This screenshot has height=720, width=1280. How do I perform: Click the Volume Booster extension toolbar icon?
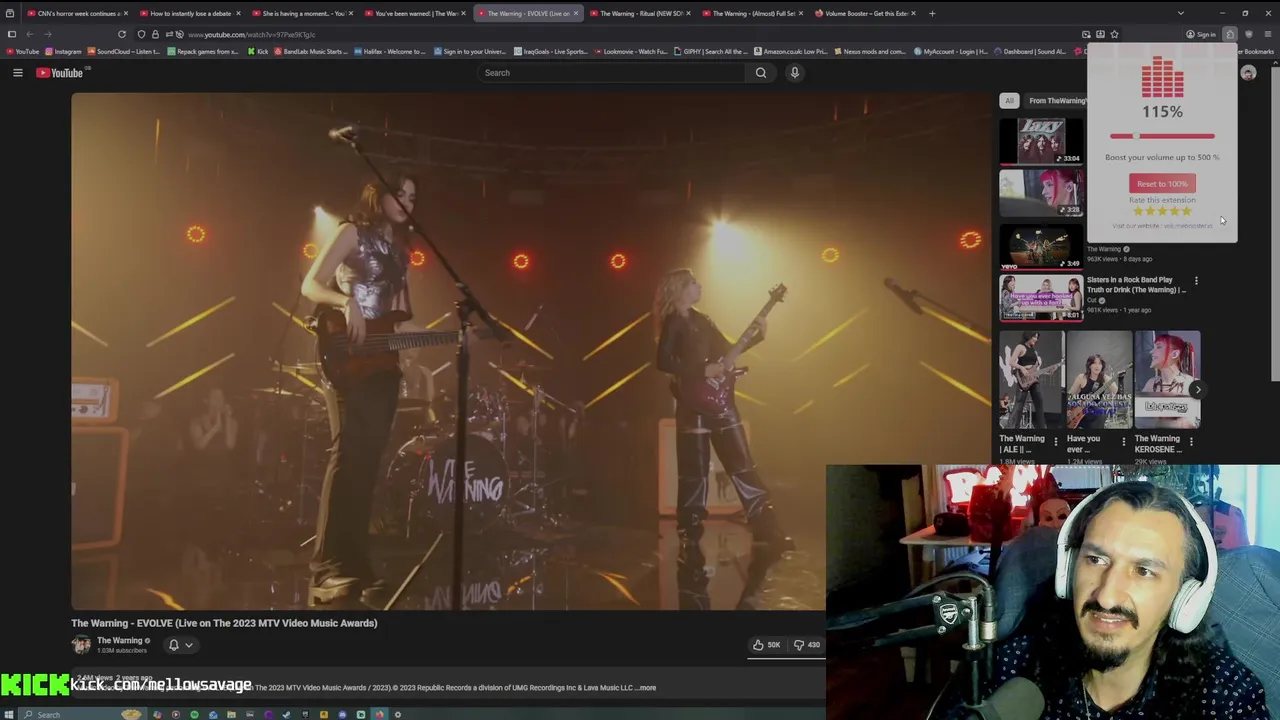point(1230,34)
